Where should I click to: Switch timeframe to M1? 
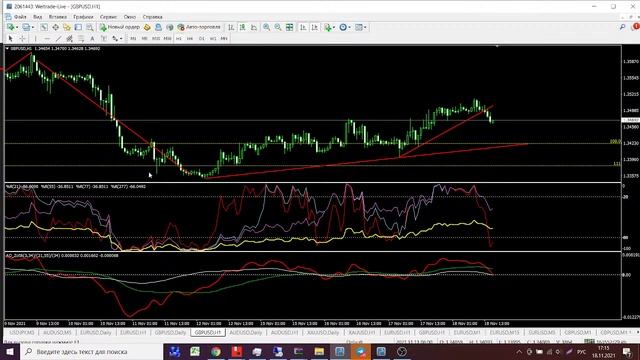(x=133, y=38)
